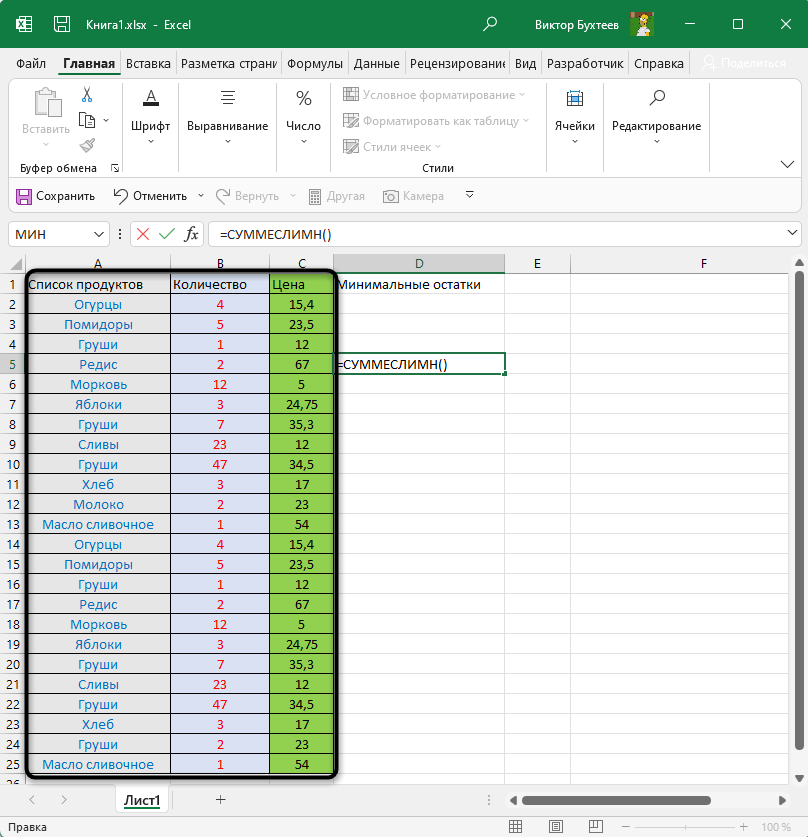Confirm formula entry with the green checkmark
Image resolution: width=808 pixels, height=837 pixels.
click(x=167, y=234)
